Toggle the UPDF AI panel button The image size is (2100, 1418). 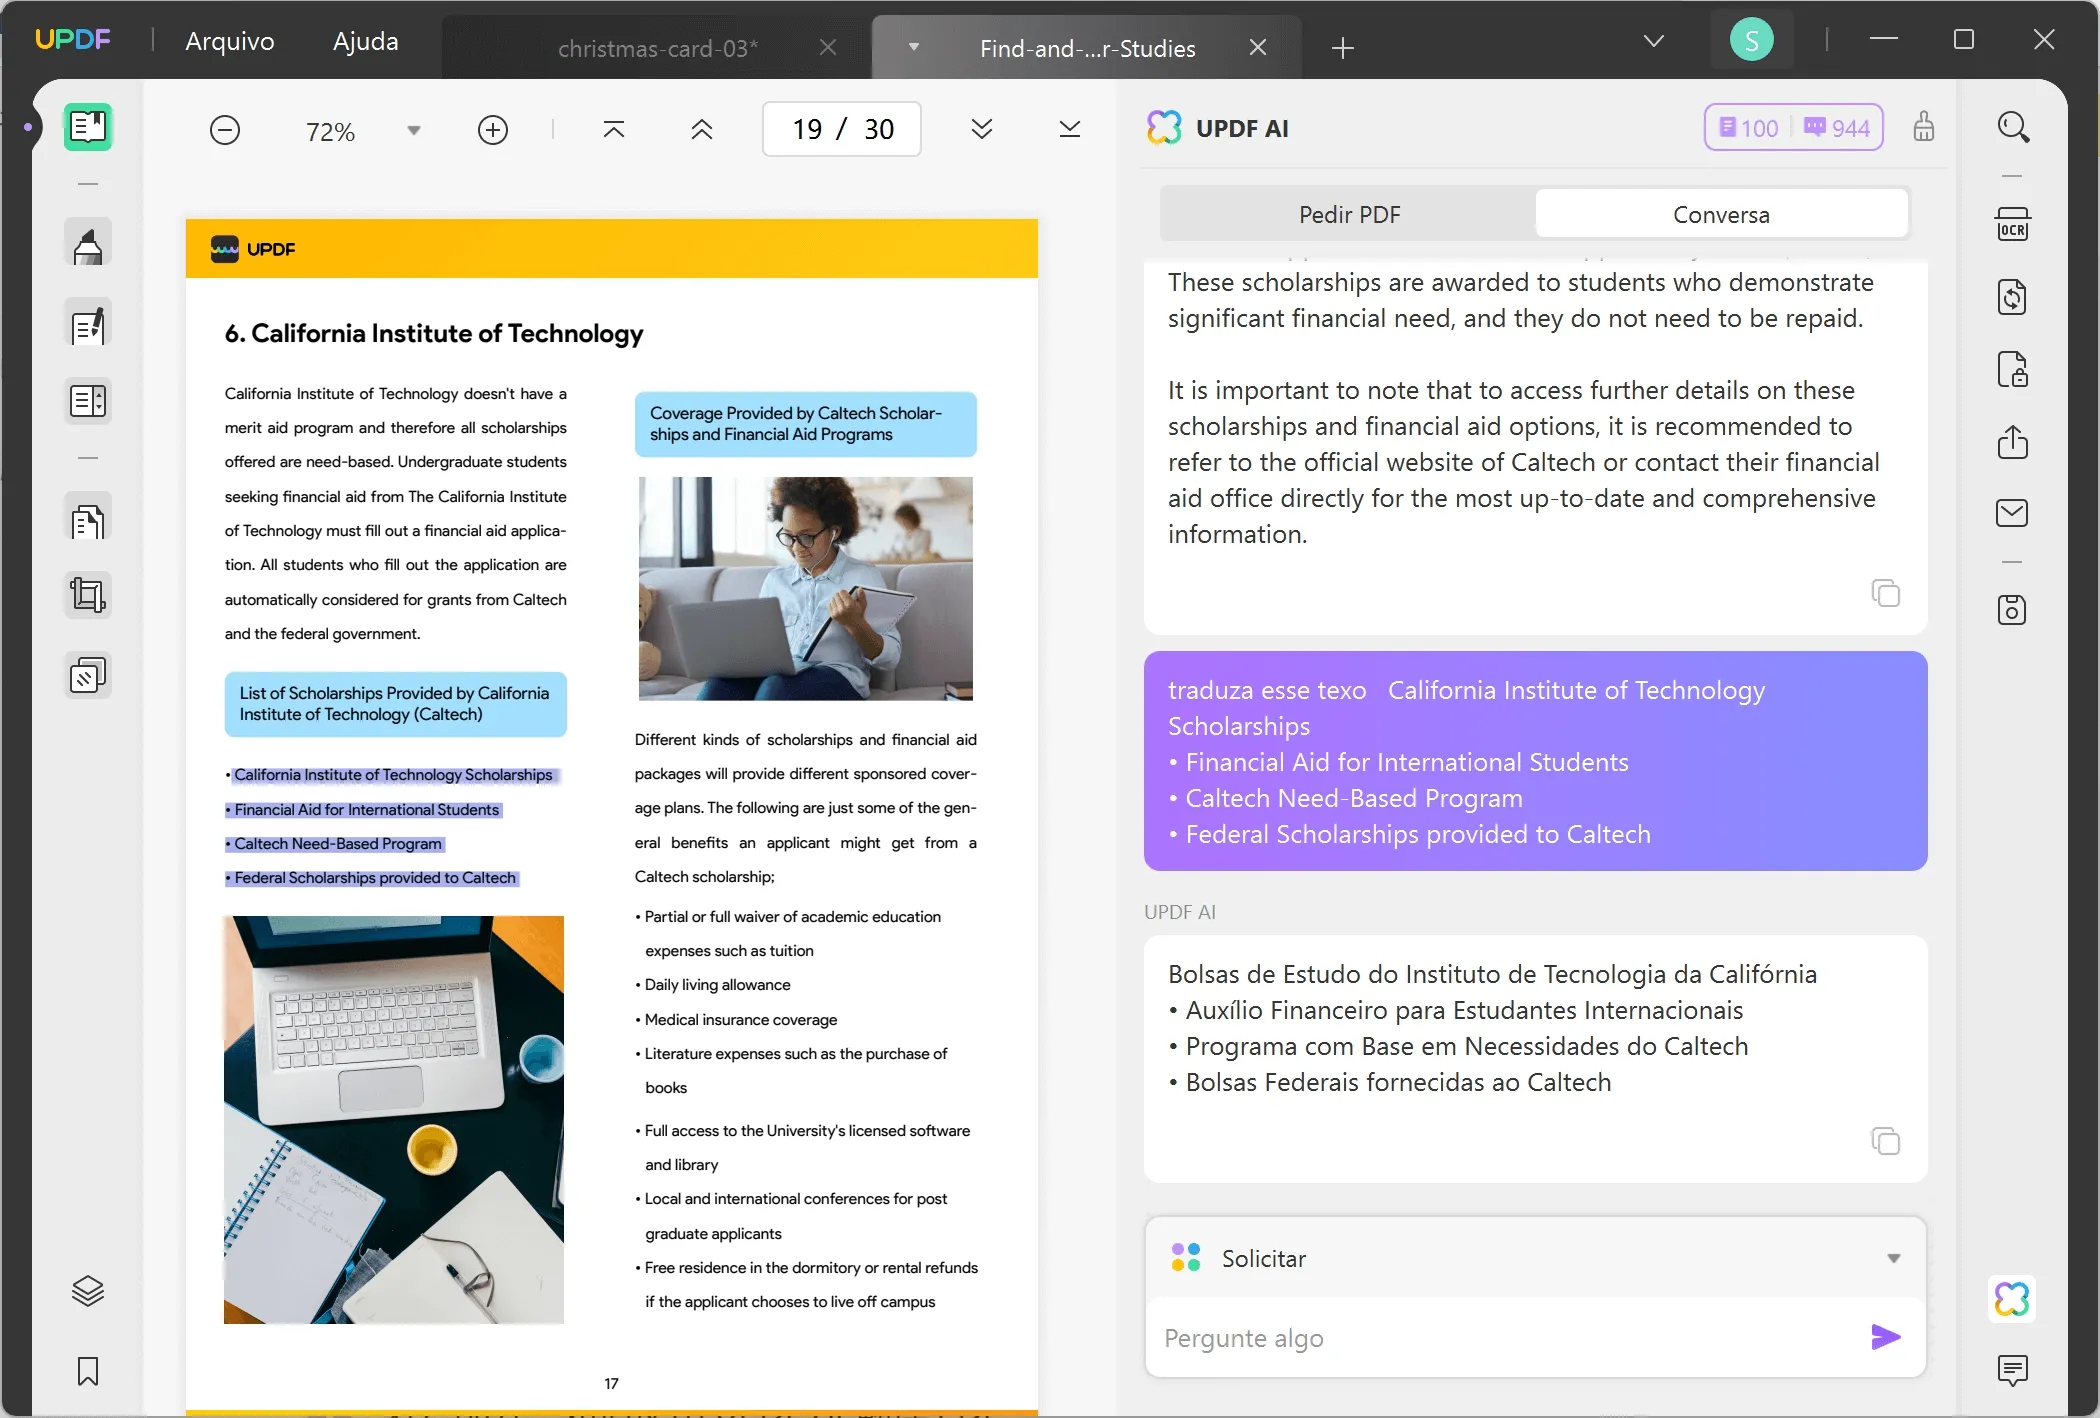click(2013, 1299)
